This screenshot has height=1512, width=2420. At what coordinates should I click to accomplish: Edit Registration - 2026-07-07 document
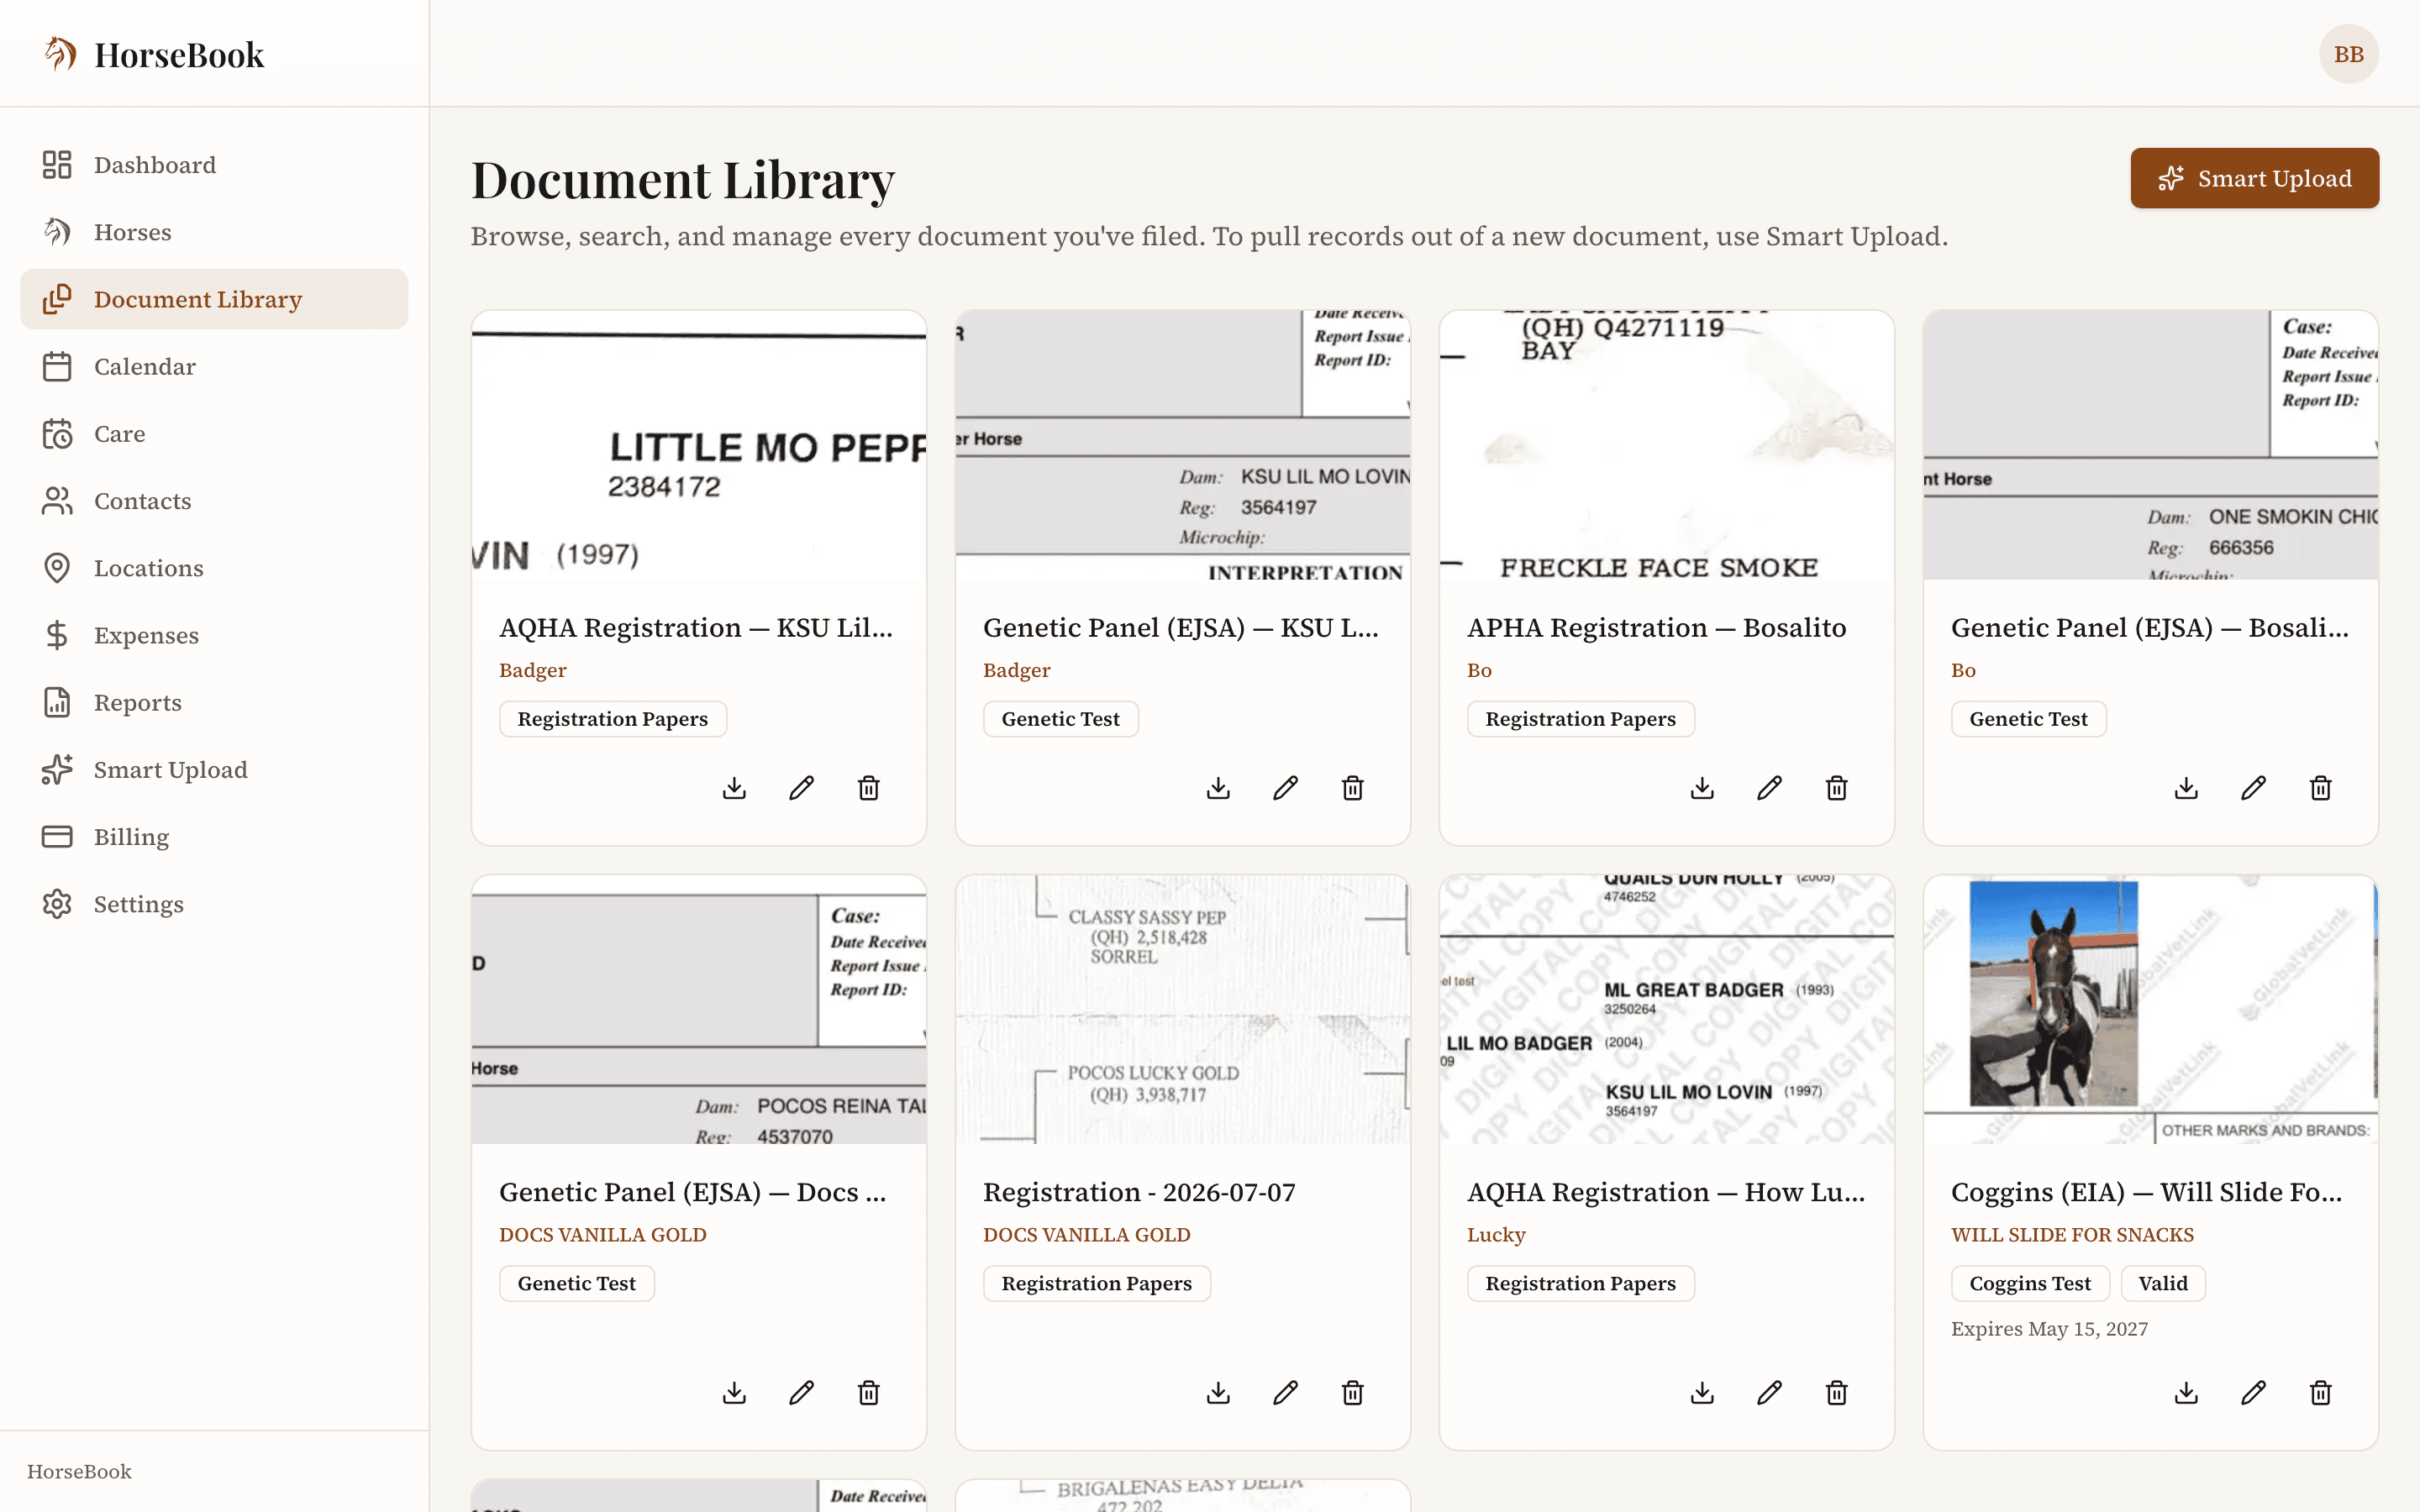[1285, 1393]
